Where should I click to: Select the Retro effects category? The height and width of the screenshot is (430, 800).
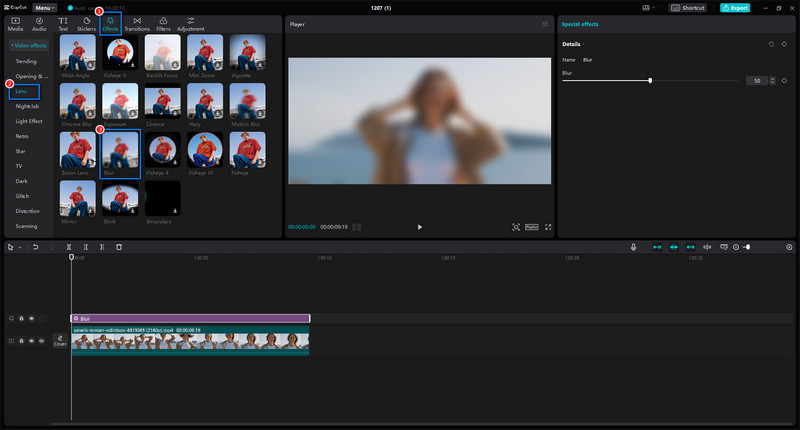pyautogui.click(x=22, y=135)
